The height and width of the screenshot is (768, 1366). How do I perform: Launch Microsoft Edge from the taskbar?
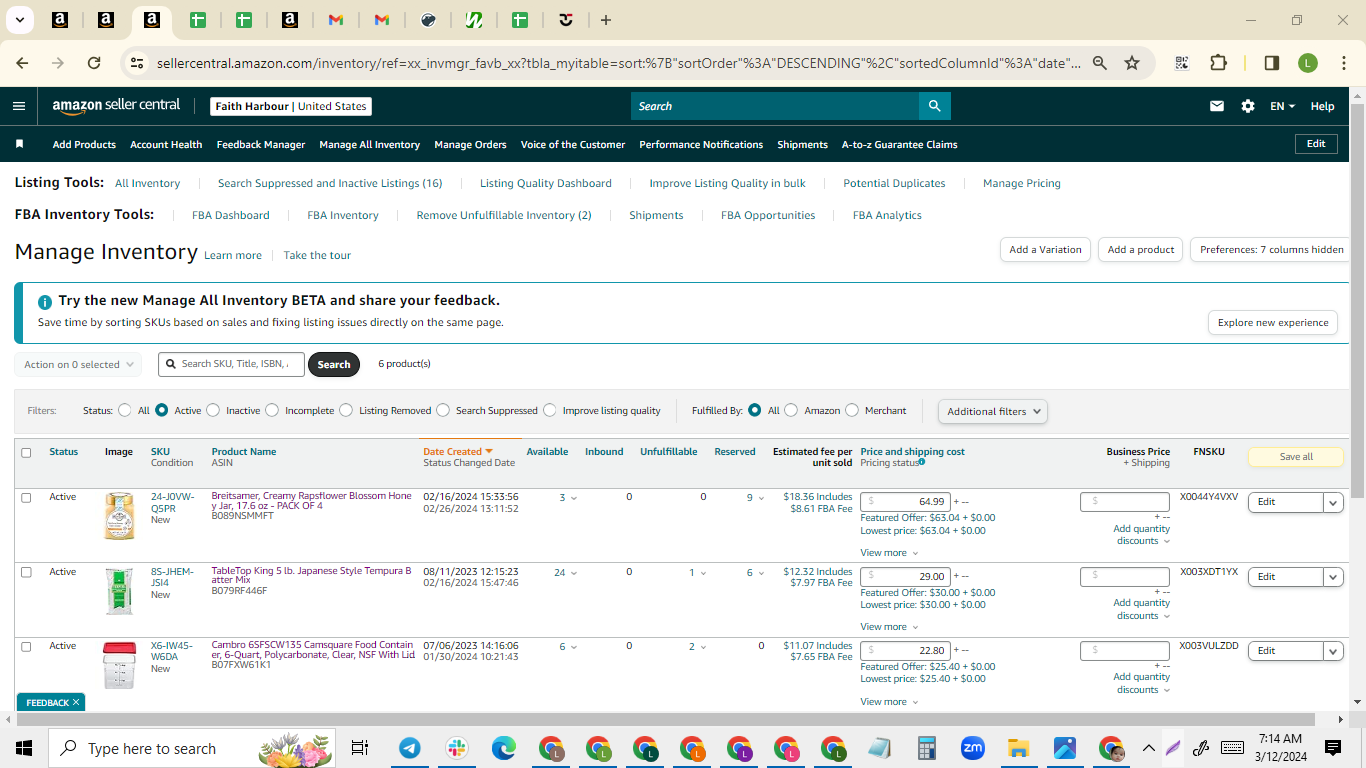point(503,748)
